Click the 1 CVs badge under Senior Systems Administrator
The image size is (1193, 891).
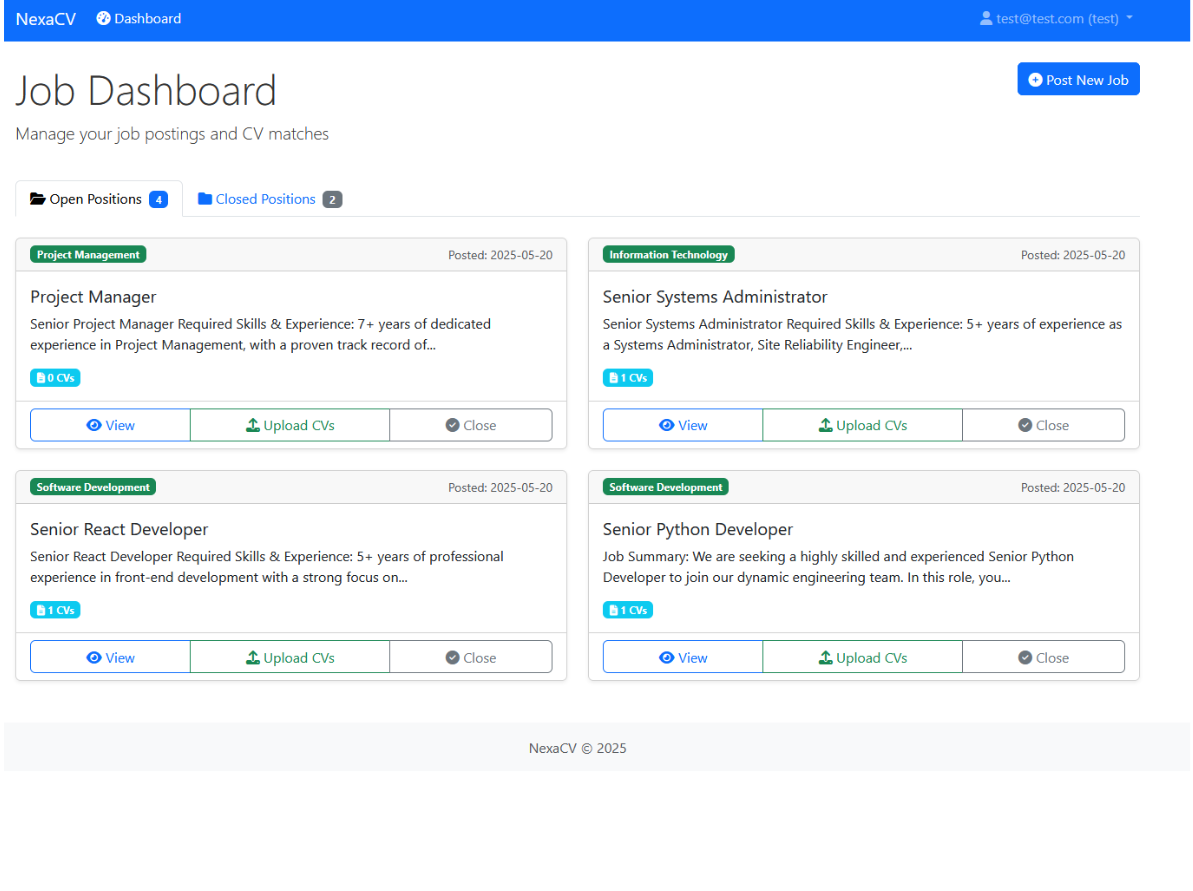click(x=627, y=377)
